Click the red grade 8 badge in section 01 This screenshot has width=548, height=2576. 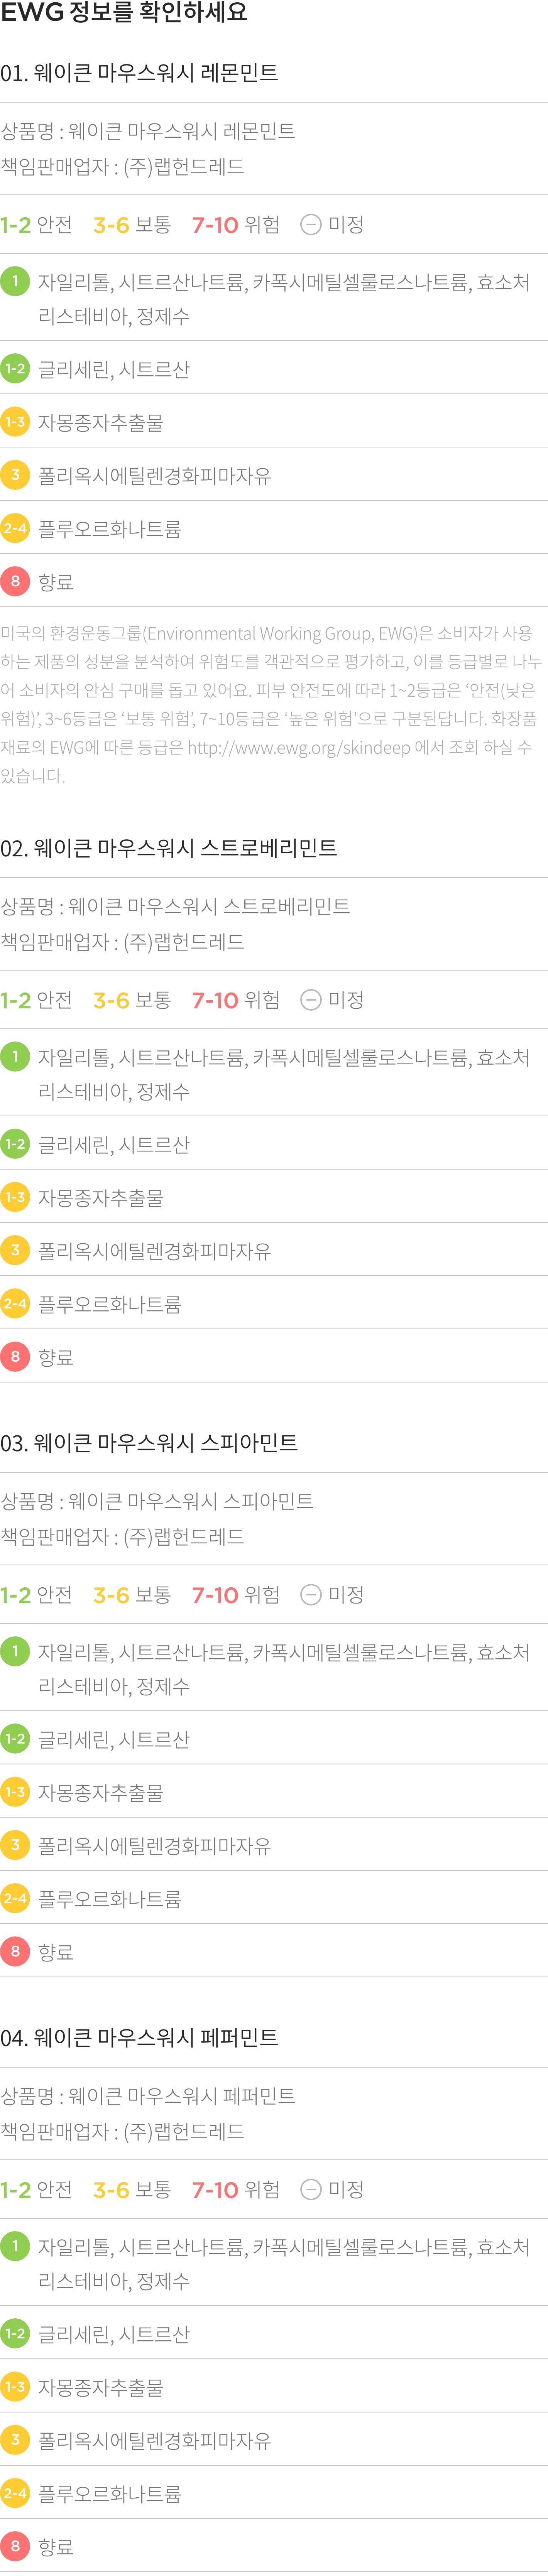click(15, 580)
